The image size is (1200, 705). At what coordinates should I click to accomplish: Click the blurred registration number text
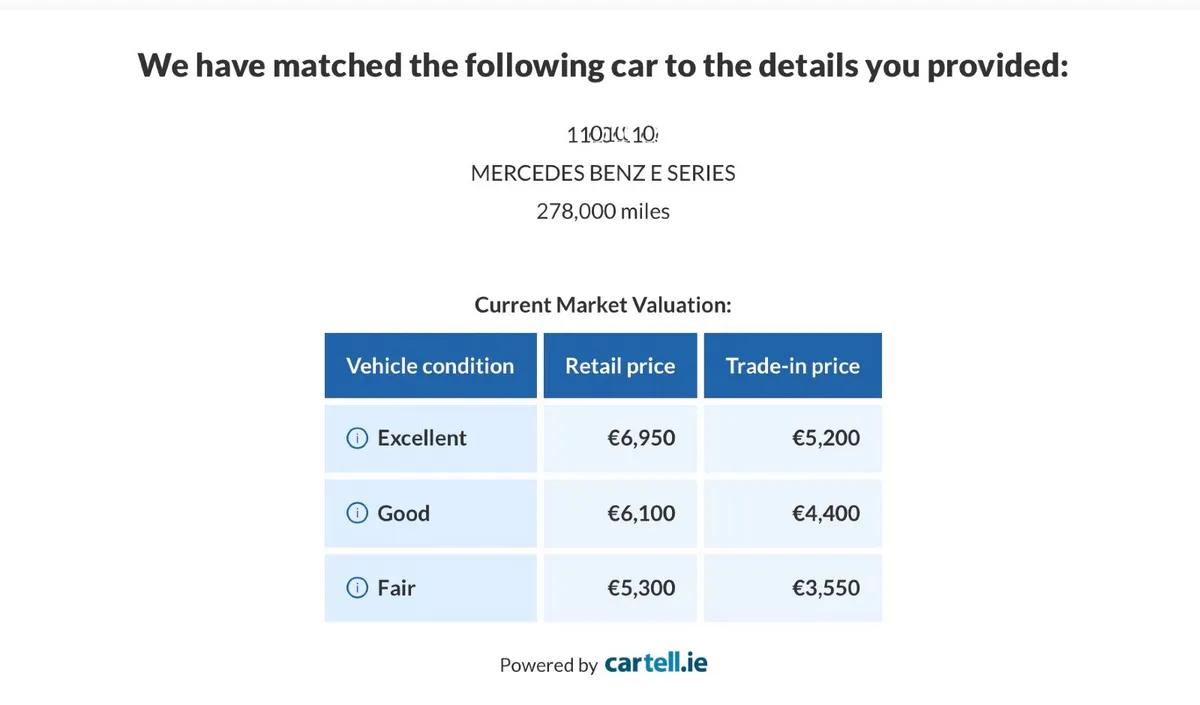(x=612, y=134)
